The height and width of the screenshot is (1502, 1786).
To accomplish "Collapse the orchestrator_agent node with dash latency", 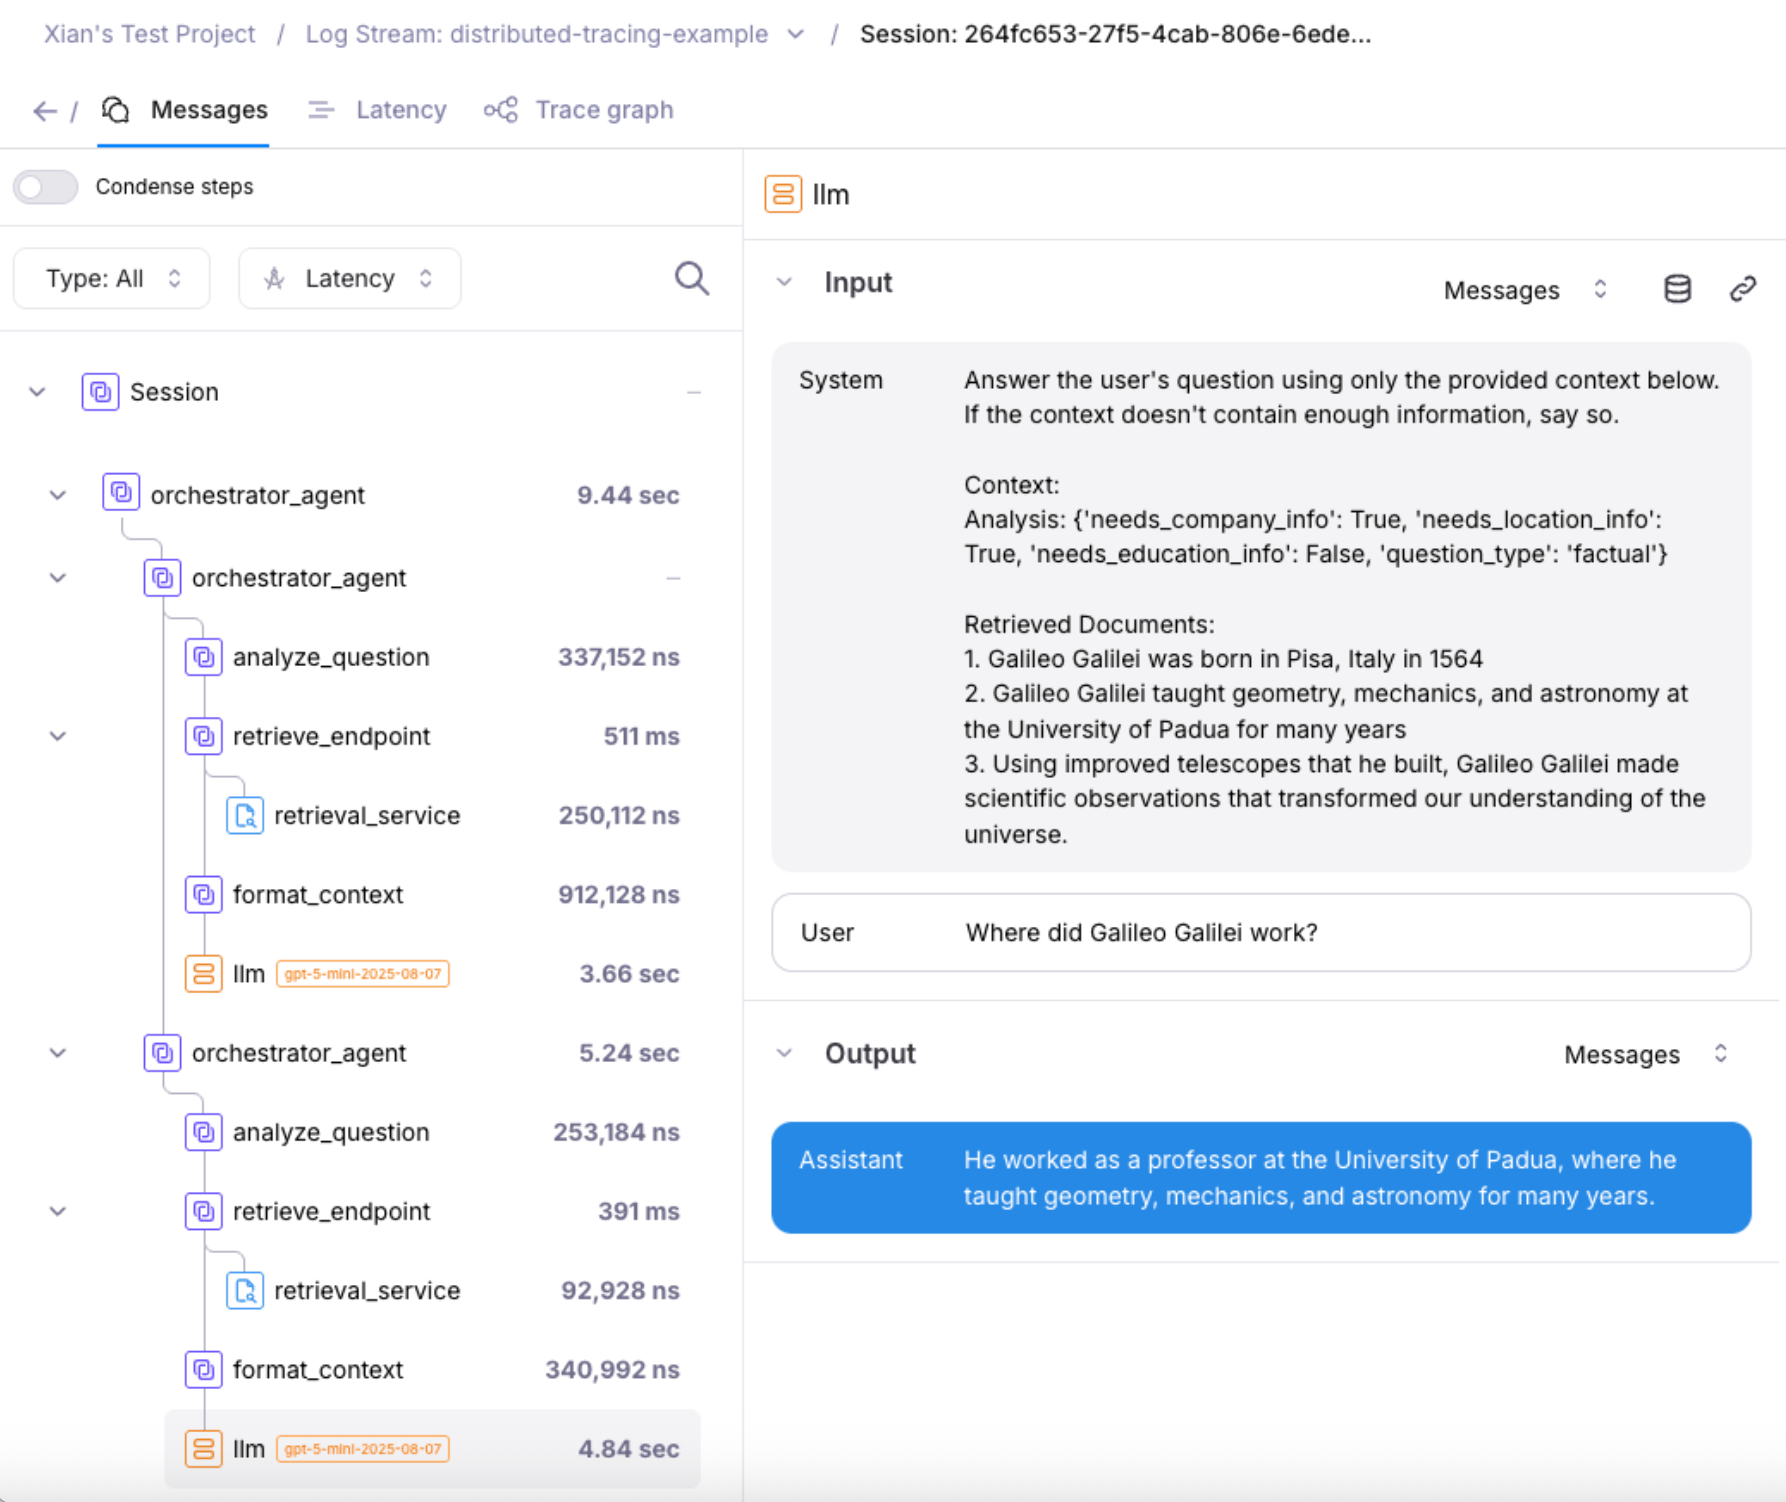I will click(58, 578).
